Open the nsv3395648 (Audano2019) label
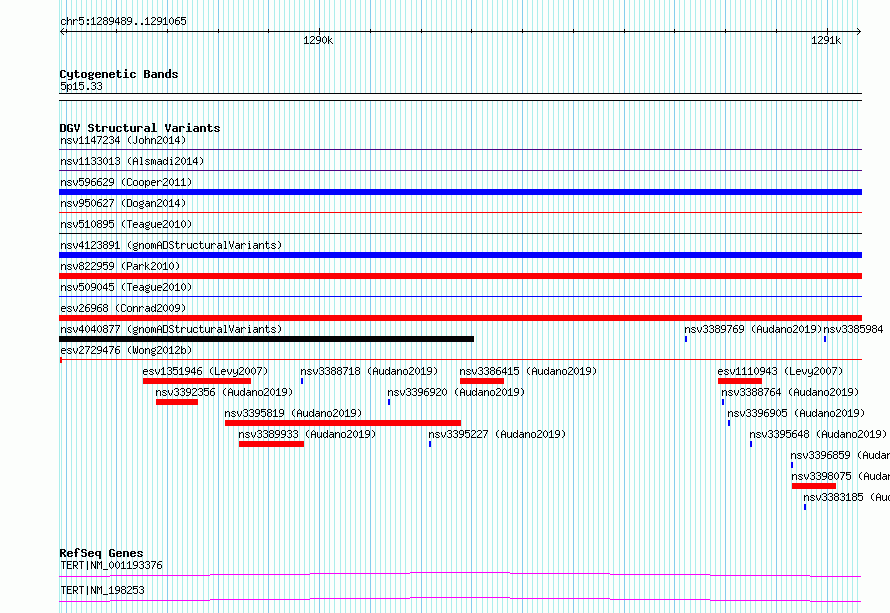The image size is (890, 613). click(818, 434)
